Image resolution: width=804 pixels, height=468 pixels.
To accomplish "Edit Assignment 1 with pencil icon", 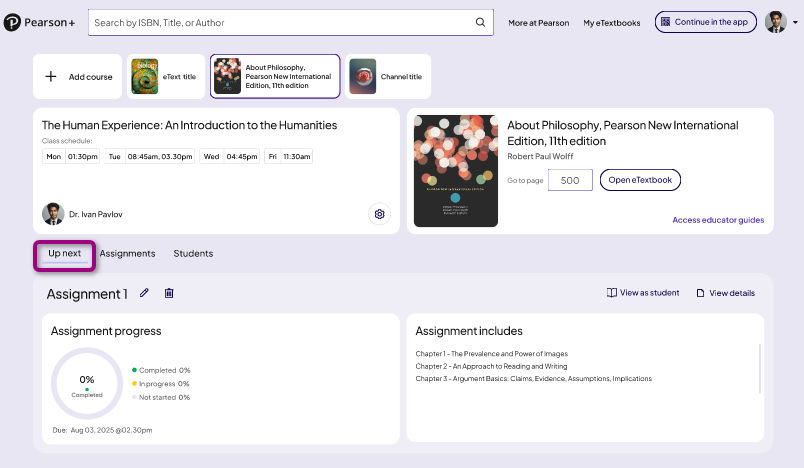I will 144,293.
